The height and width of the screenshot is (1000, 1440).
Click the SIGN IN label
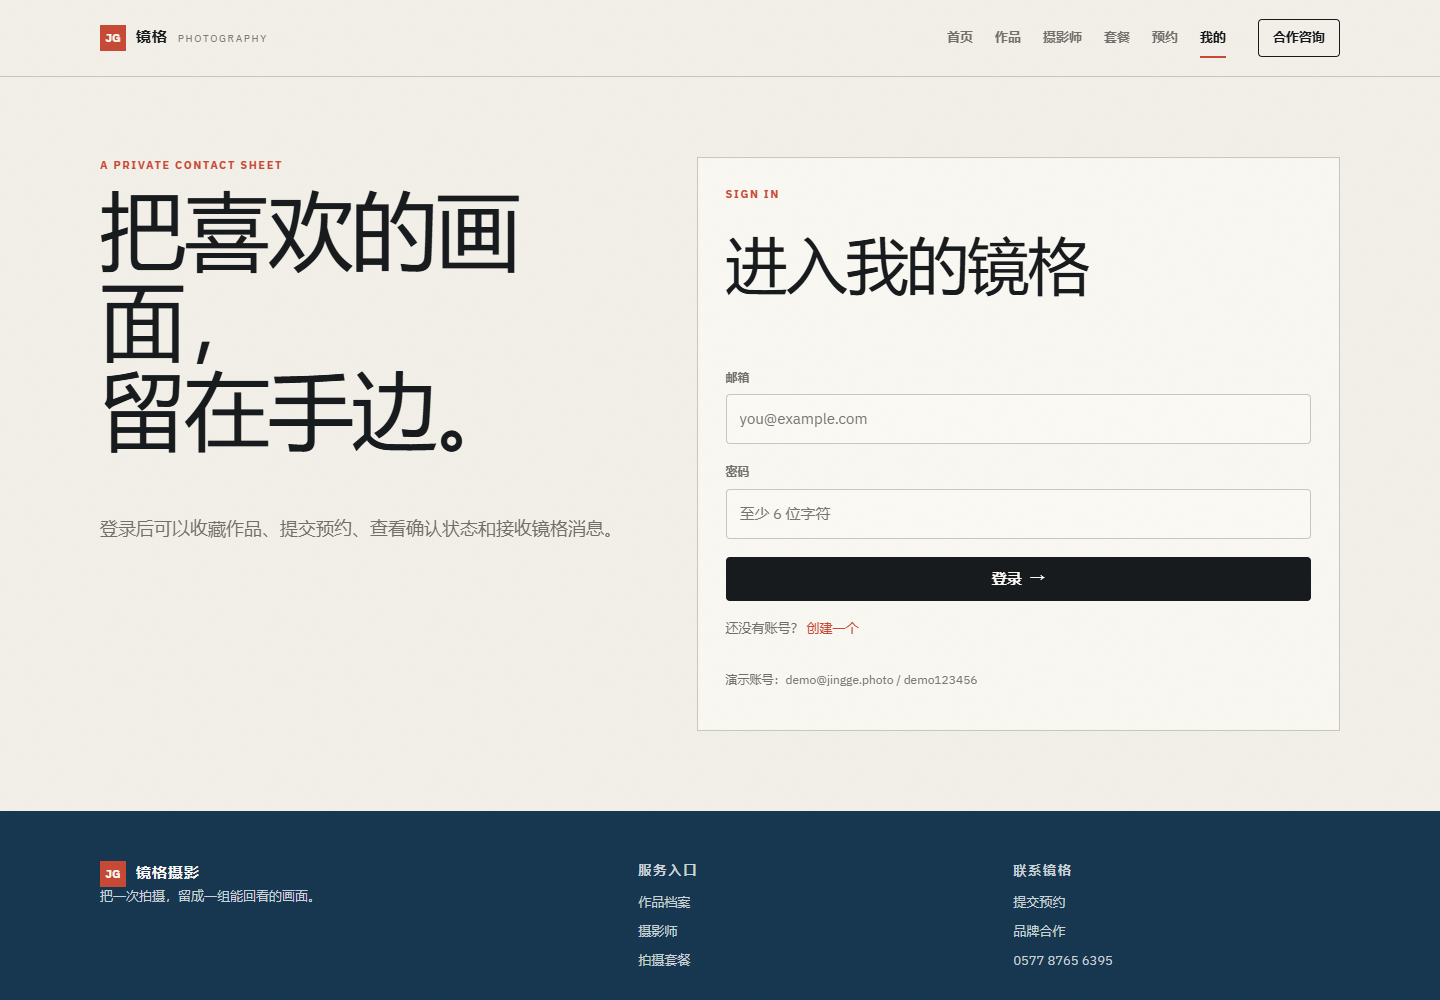tap(752, 194)
